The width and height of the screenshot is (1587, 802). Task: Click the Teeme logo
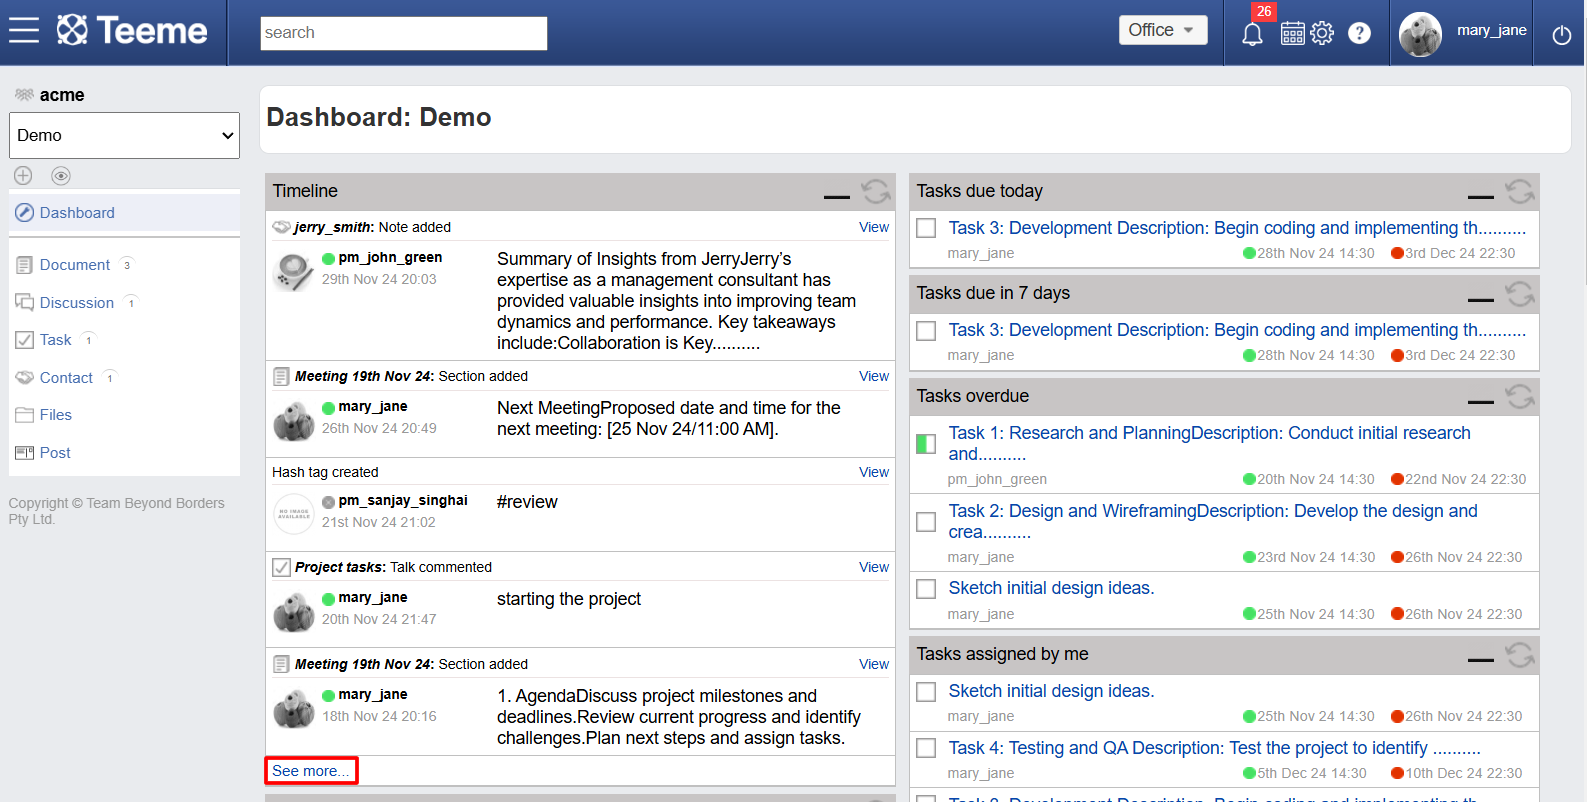coord(132,31)
